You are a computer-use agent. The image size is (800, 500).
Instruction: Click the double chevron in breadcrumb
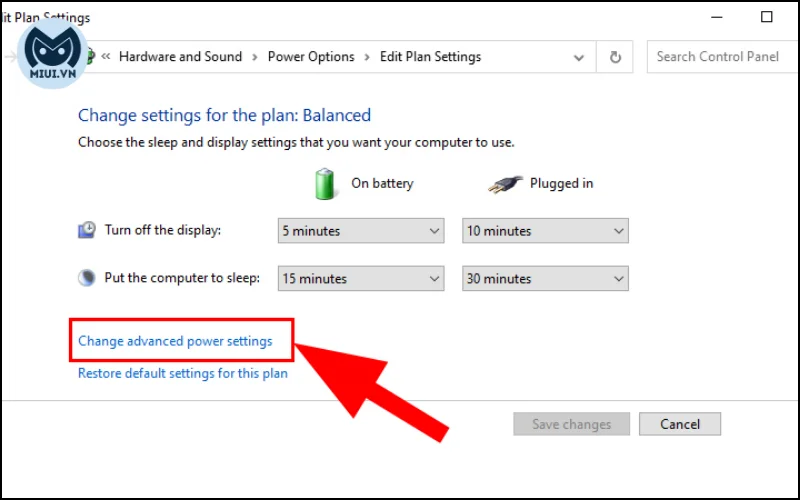tap(106, 56)
